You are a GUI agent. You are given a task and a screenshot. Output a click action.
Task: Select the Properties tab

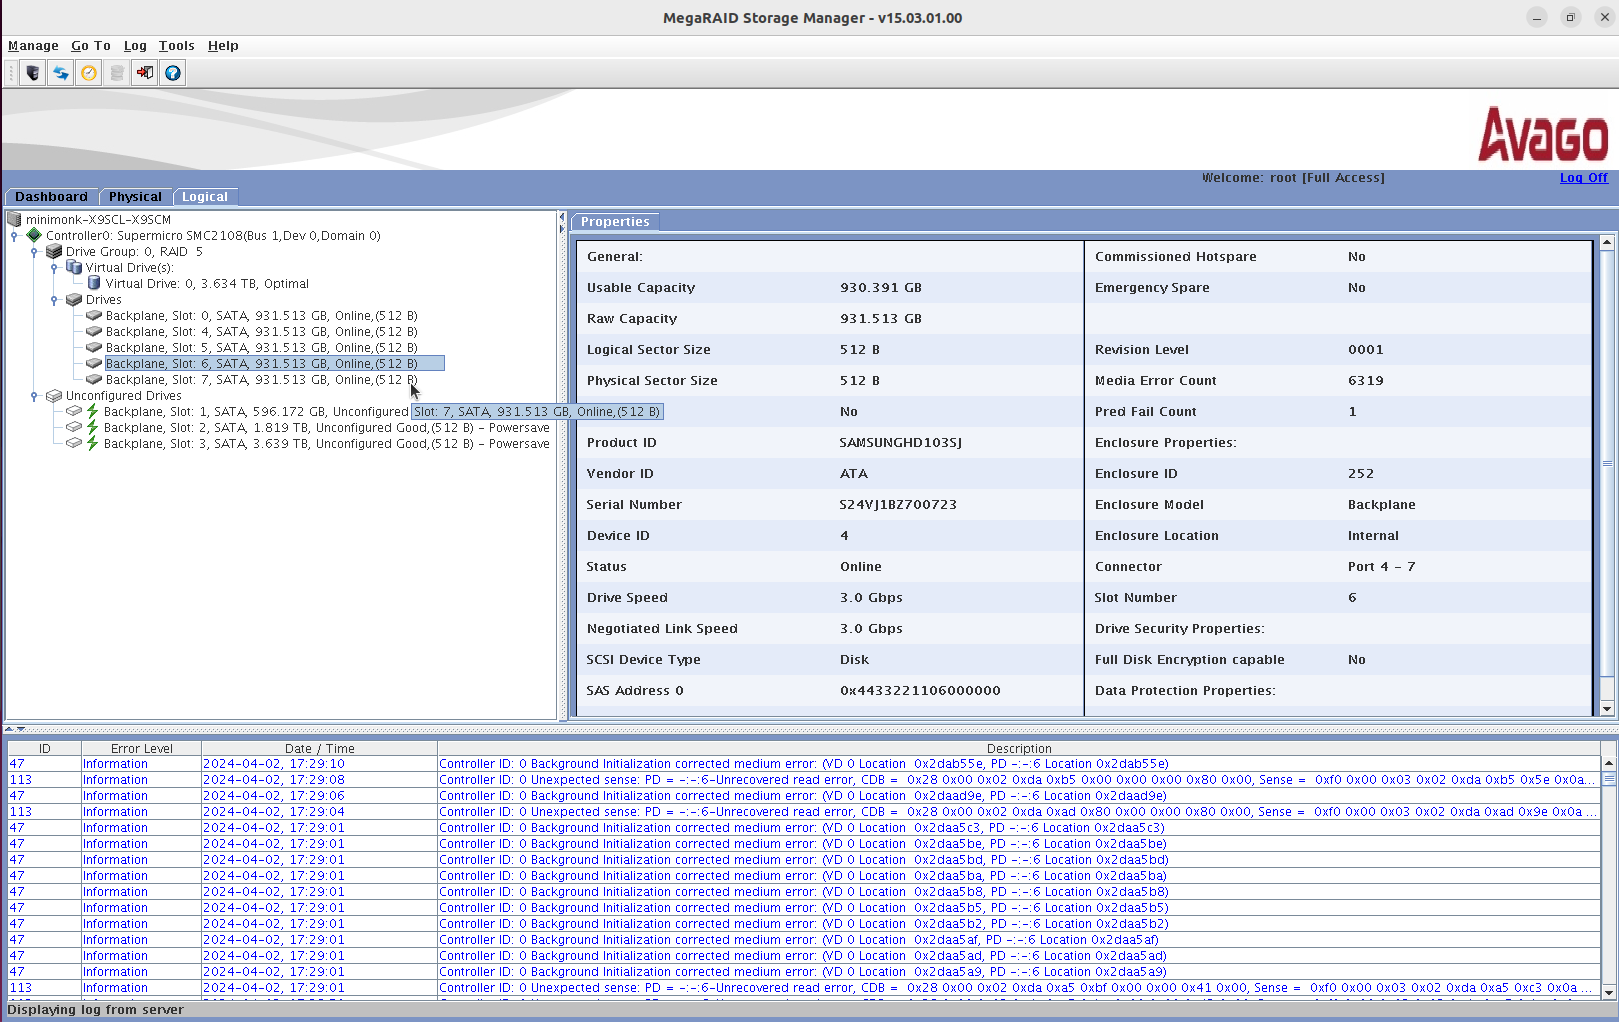click(x=615, y=222)
